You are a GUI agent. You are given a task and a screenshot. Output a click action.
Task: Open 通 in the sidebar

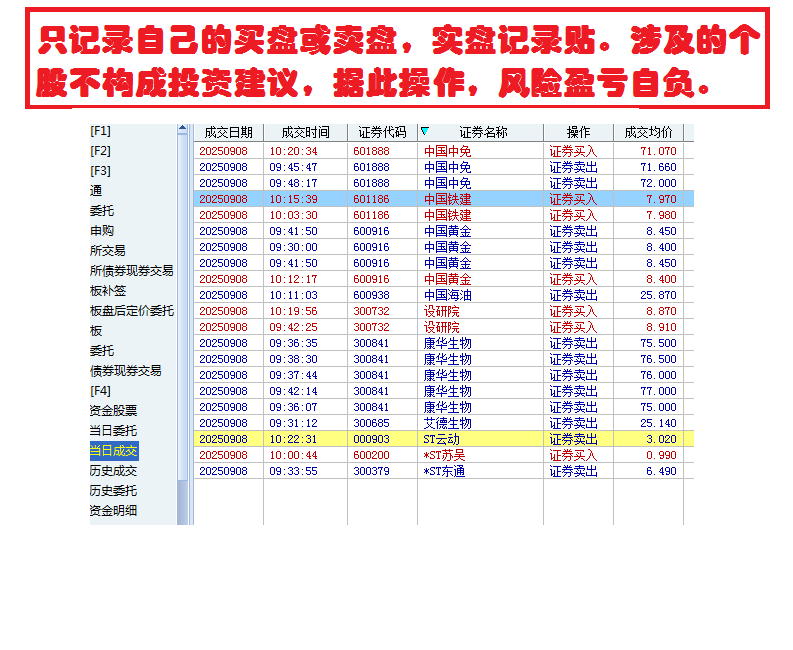[x=96, y=191]
